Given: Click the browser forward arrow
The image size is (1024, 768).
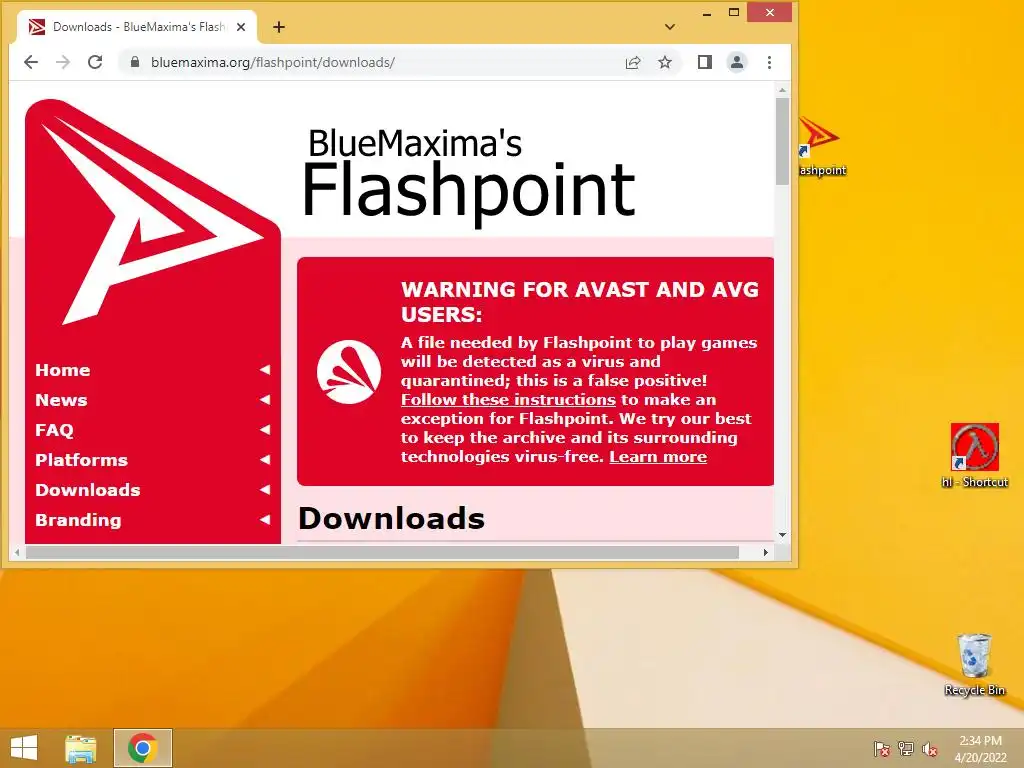Looking at the screenshot, I should 63,62.
